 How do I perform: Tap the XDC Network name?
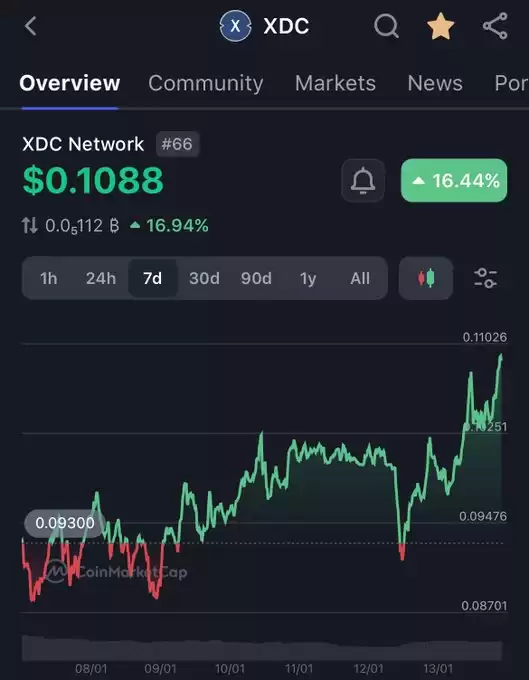click(x=83, y=144)
